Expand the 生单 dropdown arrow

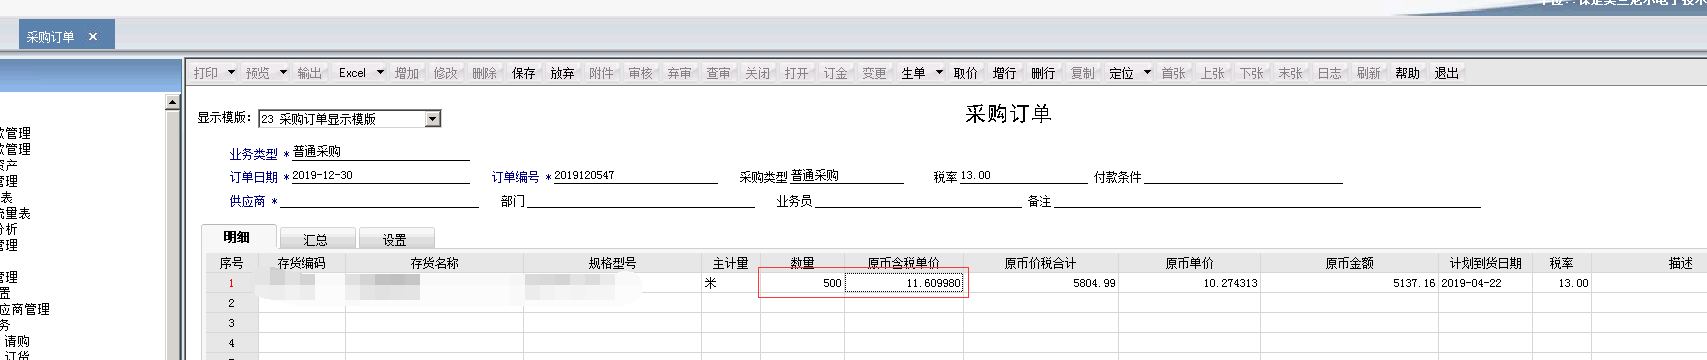point(939,73)
